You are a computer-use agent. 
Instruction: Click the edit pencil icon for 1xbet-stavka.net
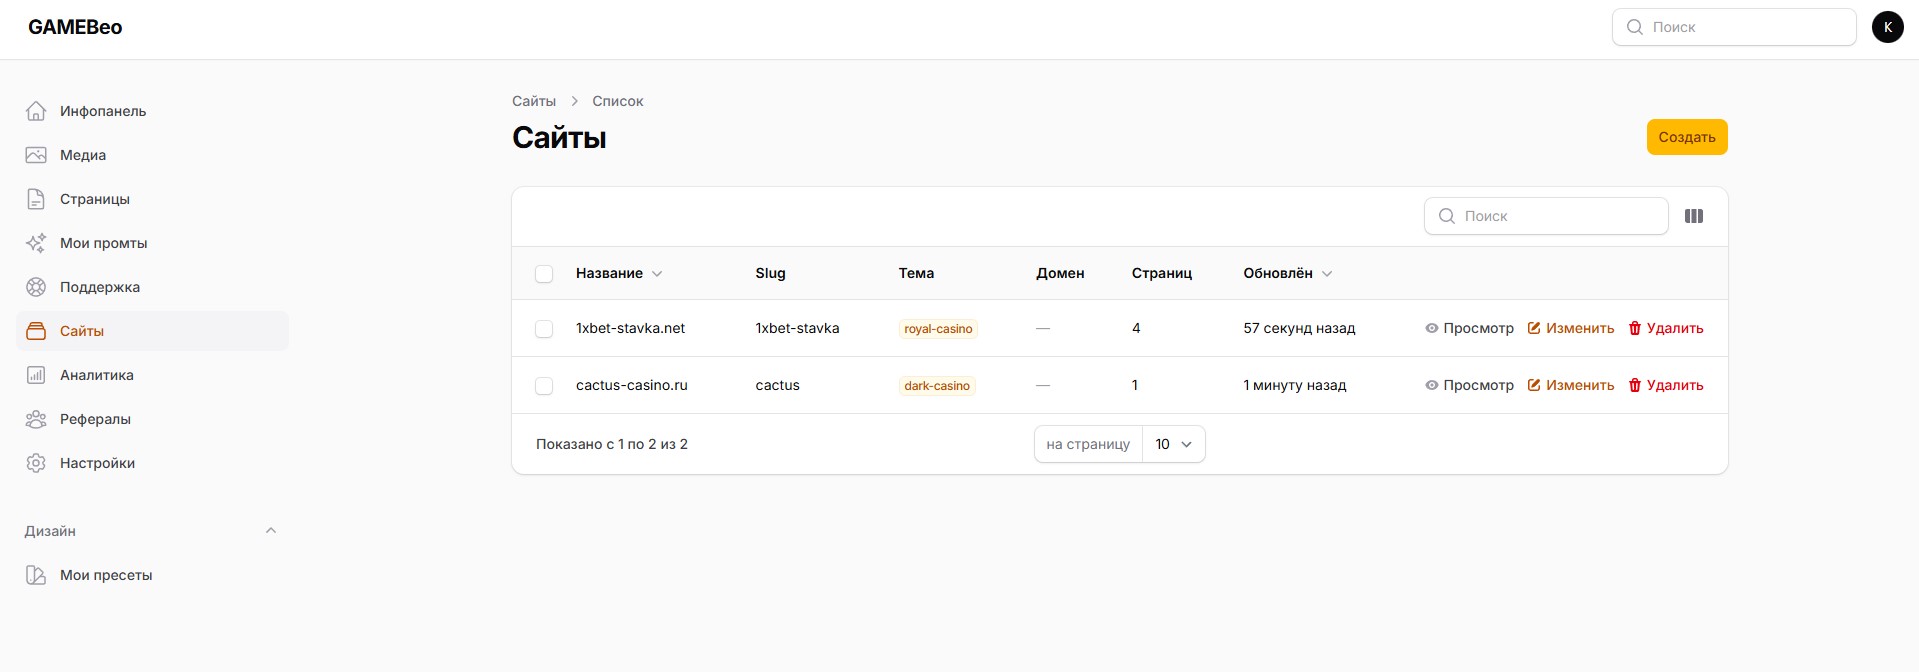[x=1534, y=328]
